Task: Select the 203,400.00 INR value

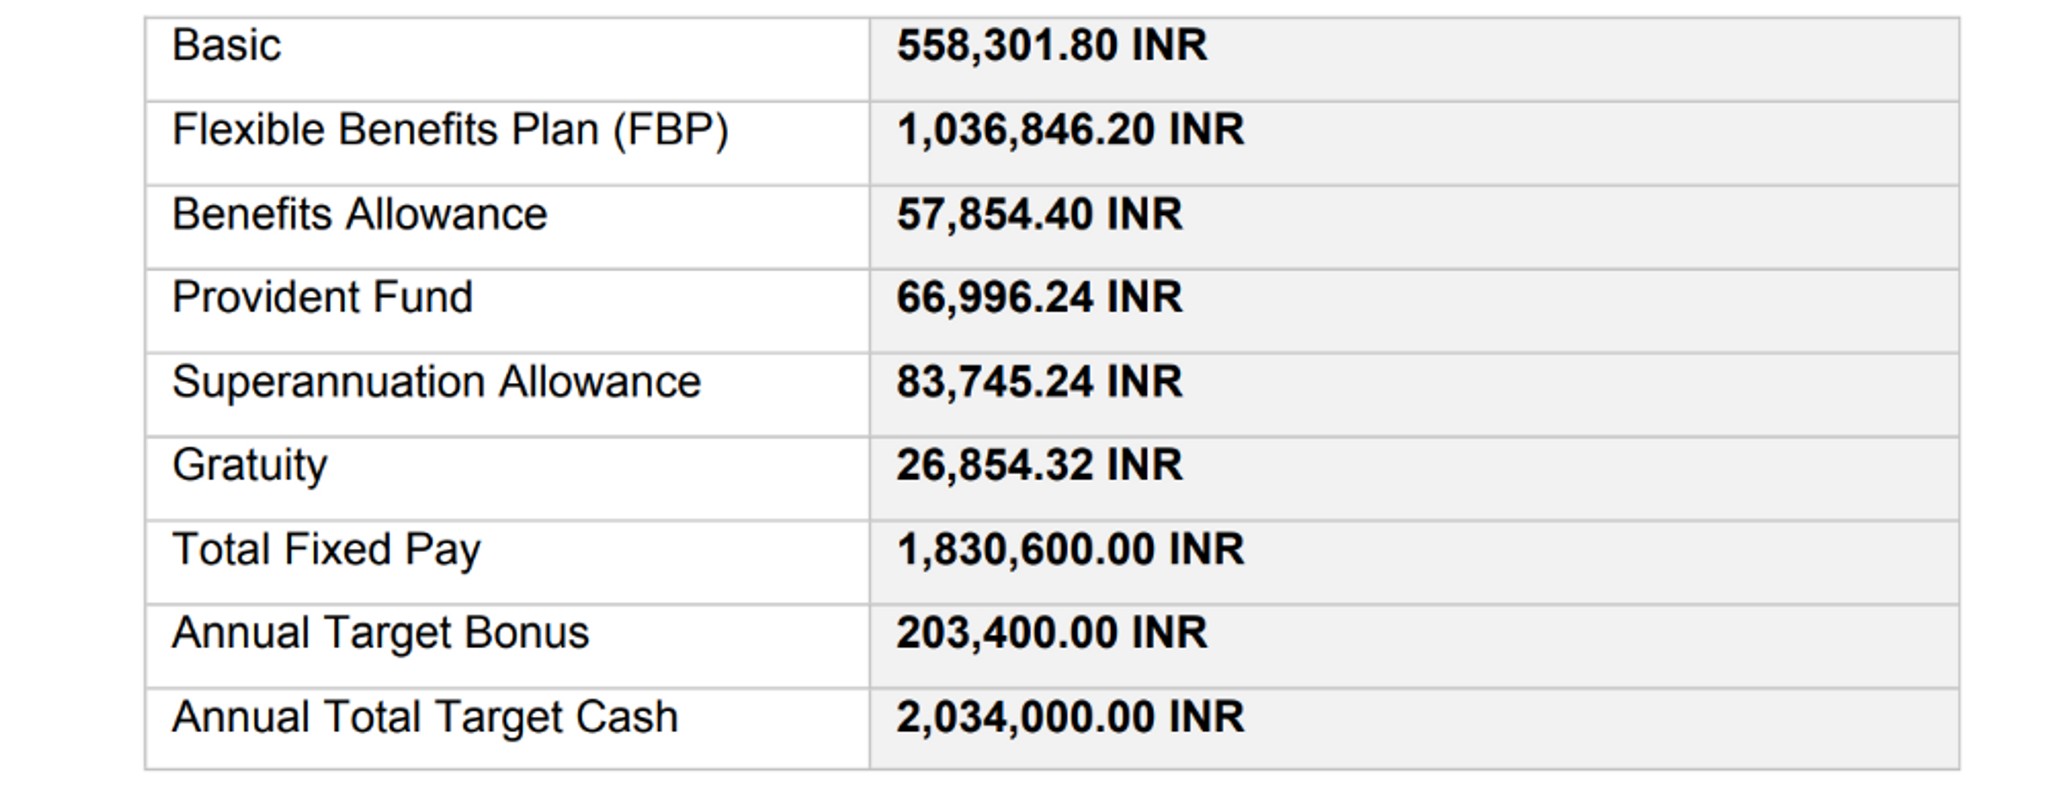Action: coord(1052,633)
